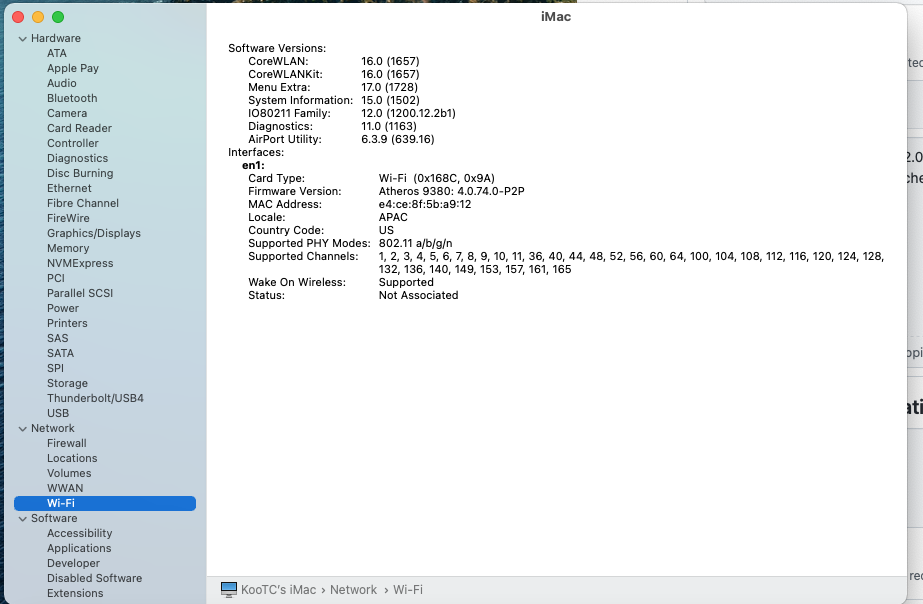Click IO80211 Family version 12.0 (1200.12.2b1)
Viewport: 923px width, 604px height.
point(409,113)
